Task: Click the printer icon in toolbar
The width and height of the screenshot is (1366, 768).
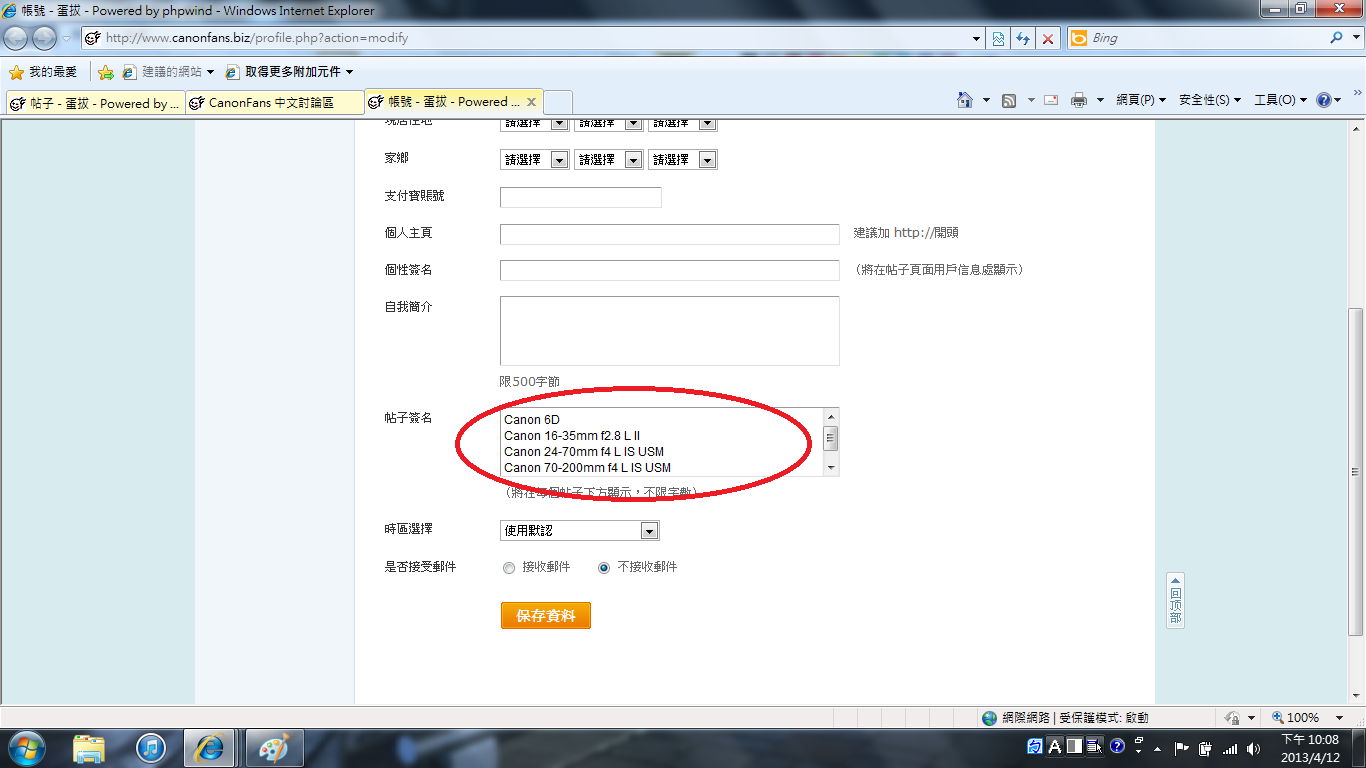Action: coord(1079,100)
